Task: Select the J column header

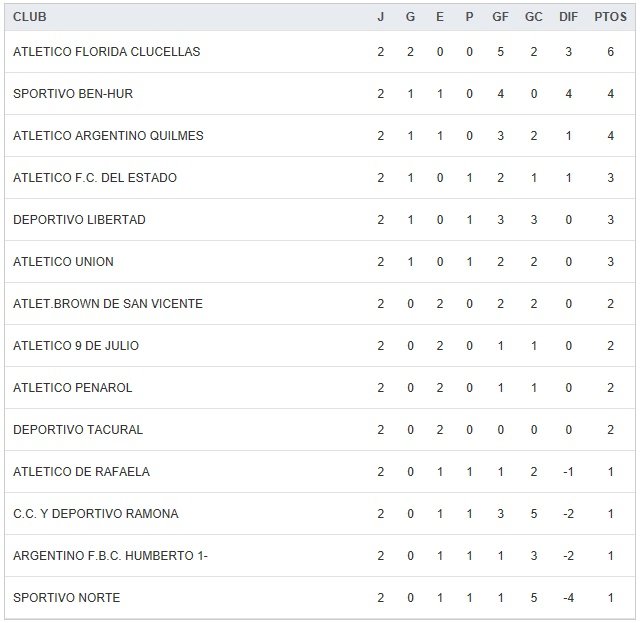Action: pyautogui.click(x=380, y=17)
